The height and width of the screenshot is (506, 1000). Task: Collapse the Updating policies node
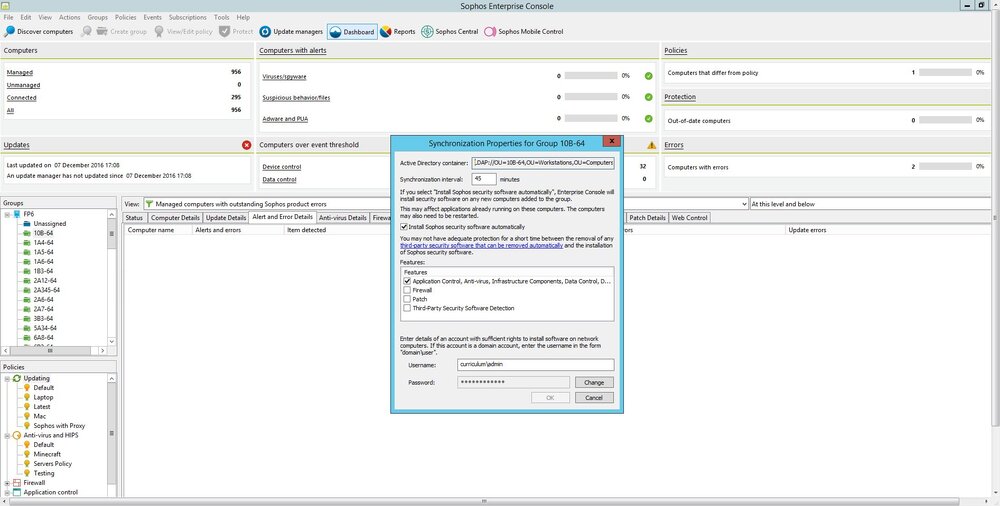tap(7, 378)
